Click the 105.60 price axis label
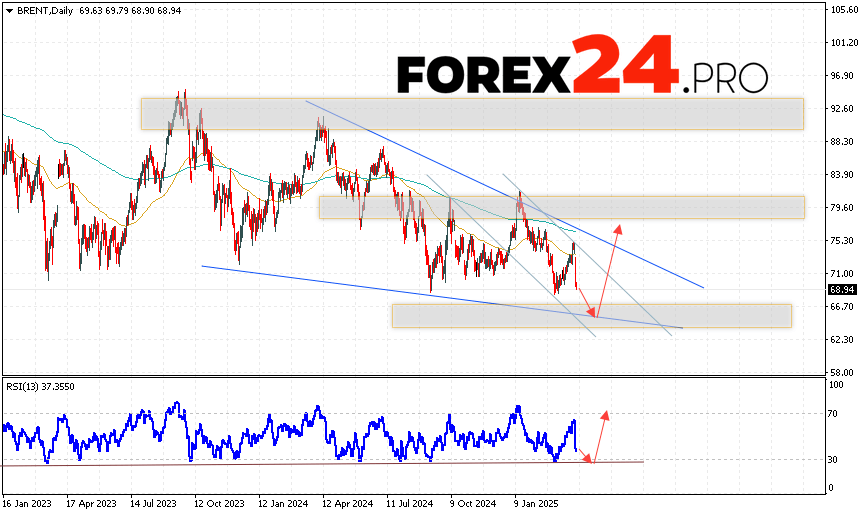 click(x=842, y=10)
